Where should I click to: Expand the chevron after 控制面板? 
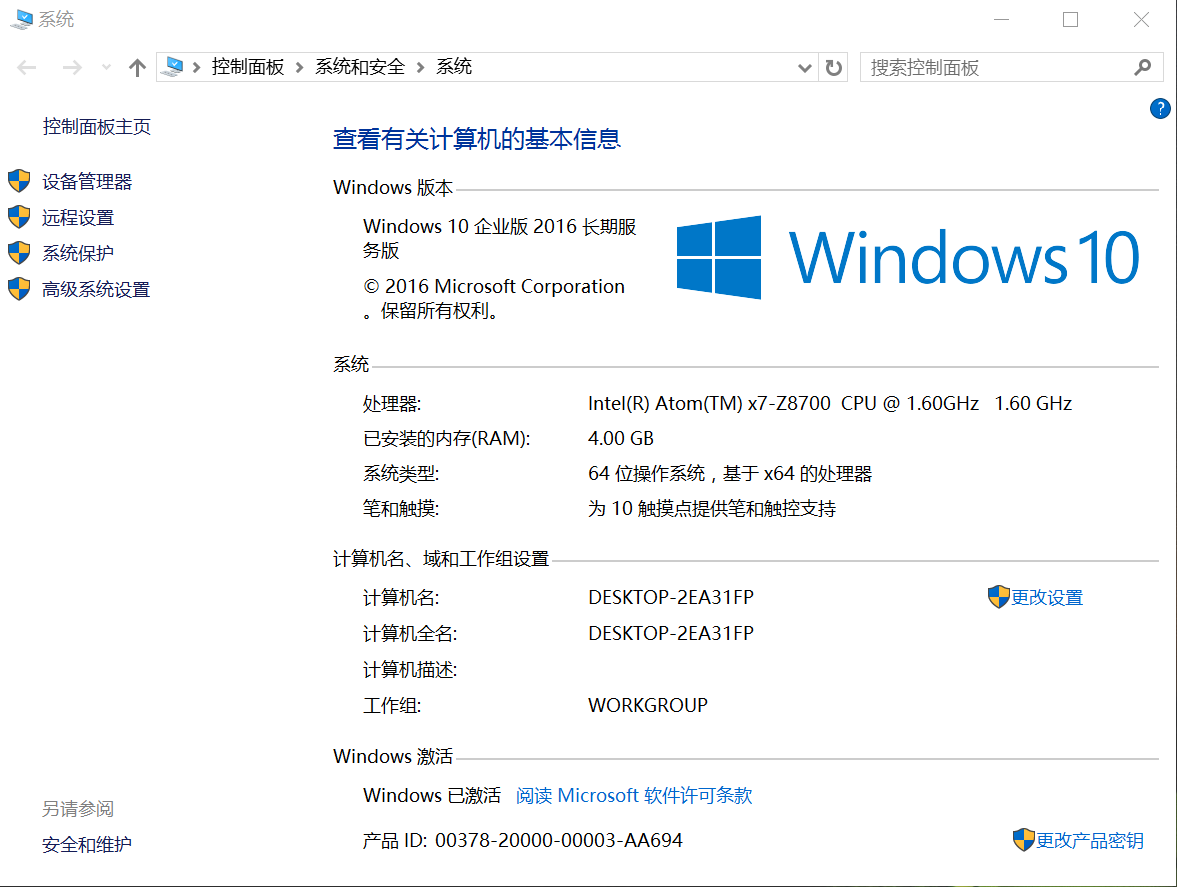(x=300, y=68)
